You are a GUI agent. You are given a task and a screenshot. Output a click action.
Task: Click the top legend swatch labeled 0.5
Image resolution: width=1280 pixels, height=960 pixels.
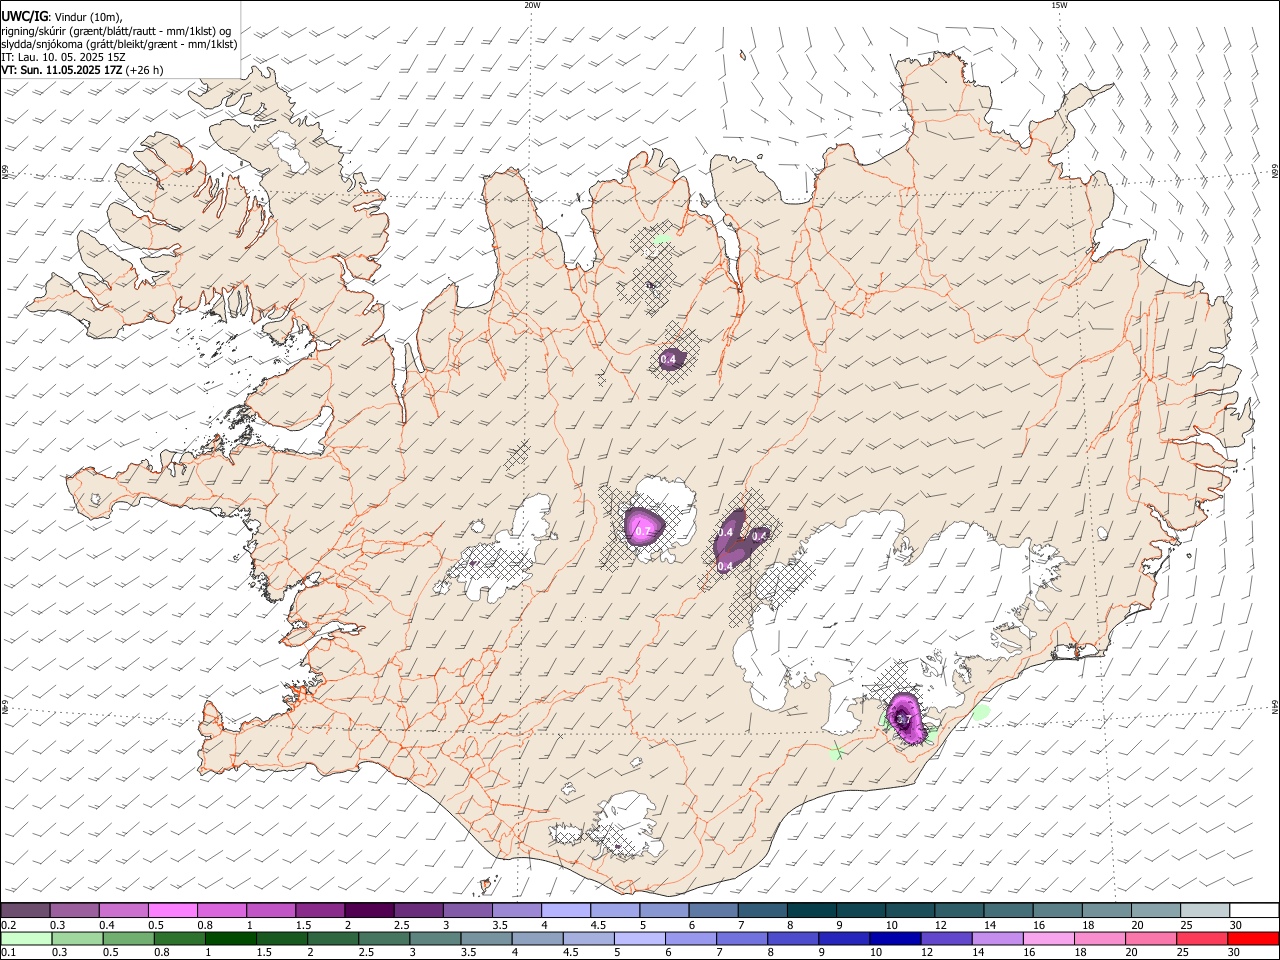pos(173,910)
